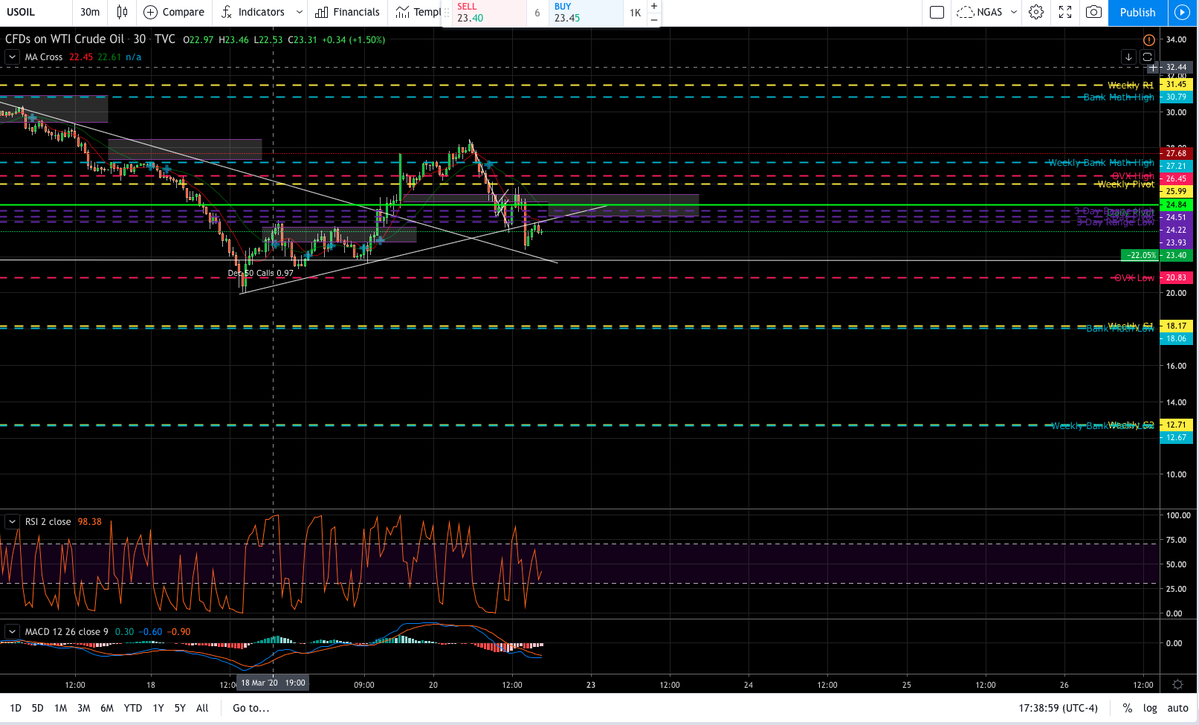Click the orange alert warning icon
Screen dimensions: 1199x725
point(1148,39)
